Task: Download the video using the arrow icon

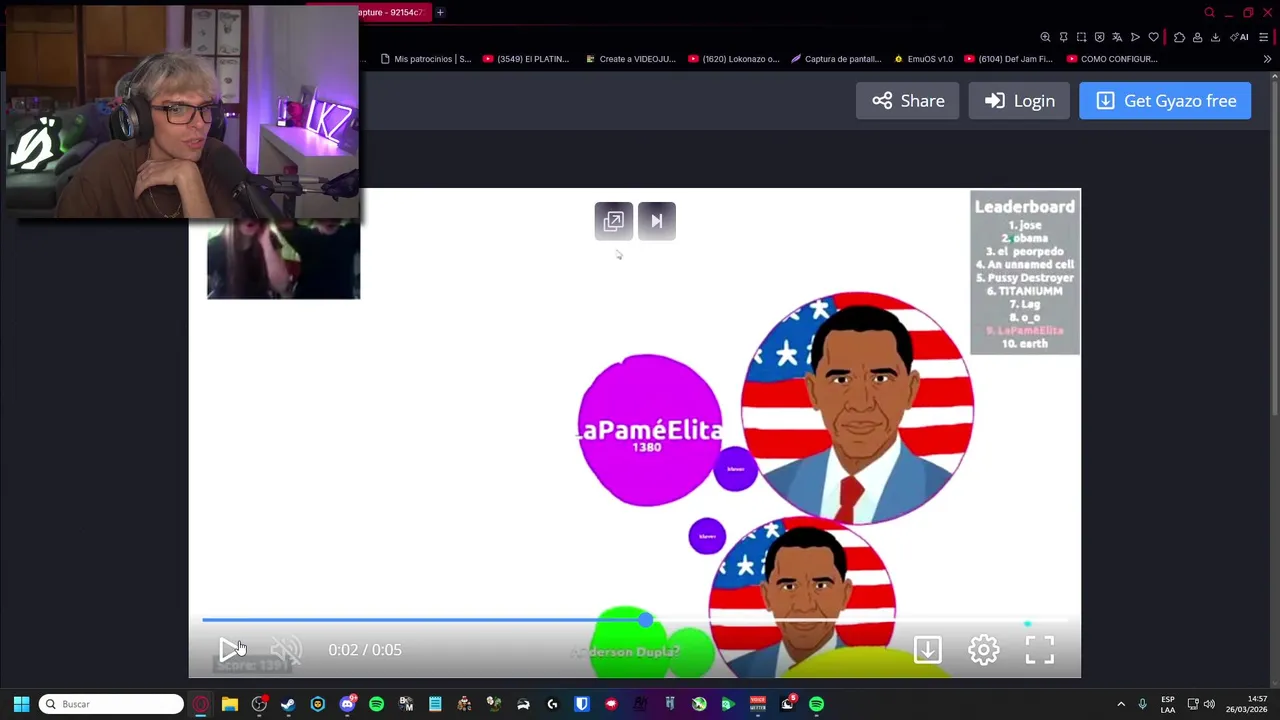Action: pyautogui.click(x=927, y=650)
